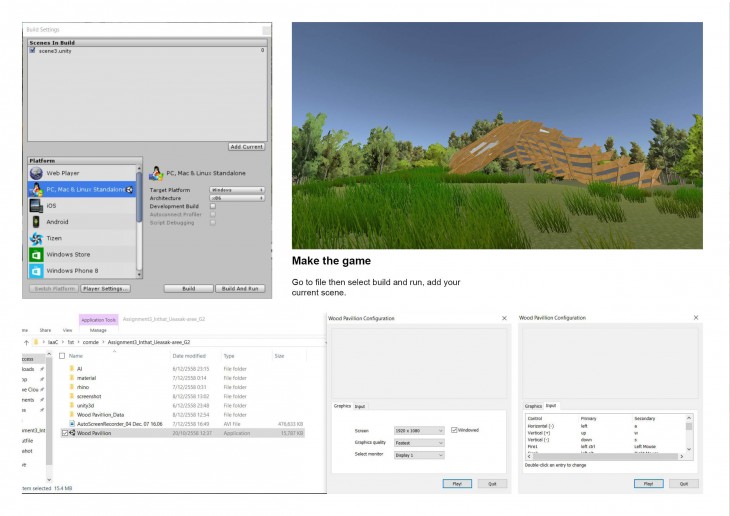This screenshot has width=730, height=516.
Task: Select the Android platform icon
Action: 37,221
